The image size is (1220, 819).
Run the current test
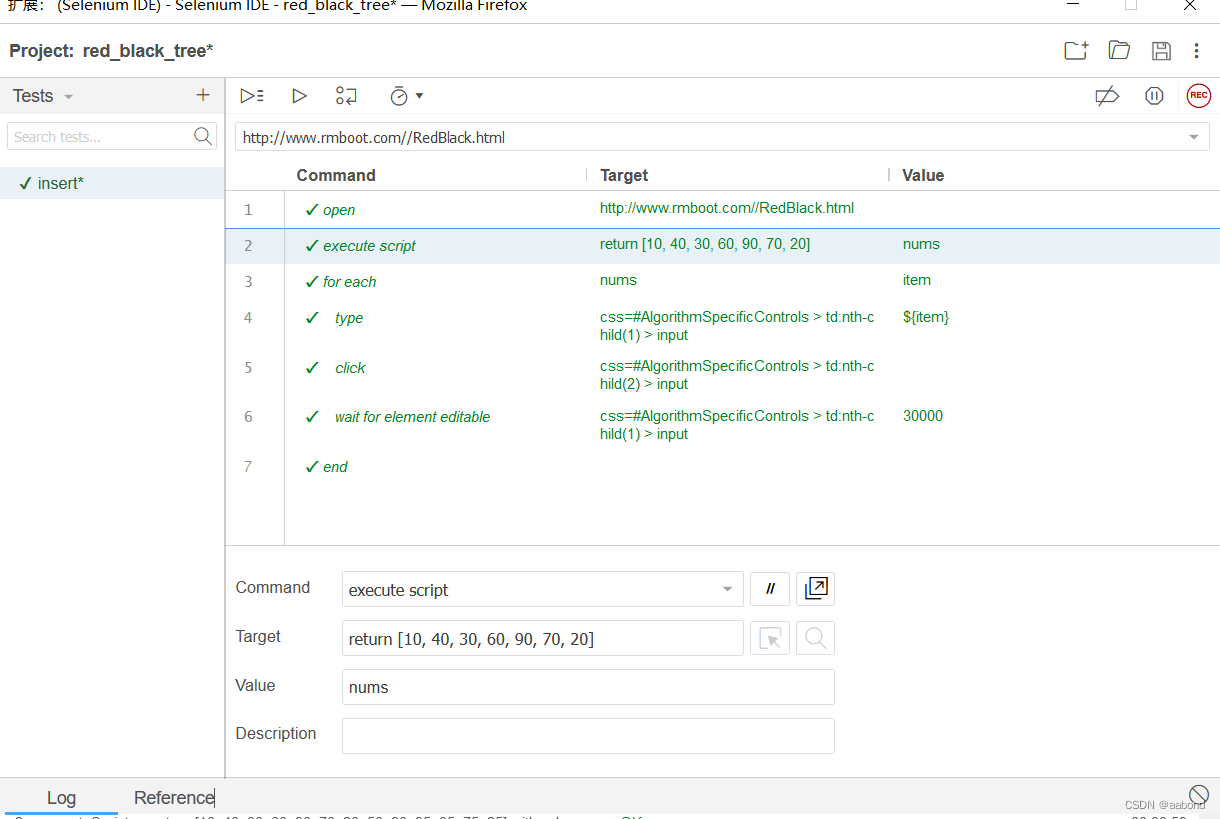click(299, 96)
